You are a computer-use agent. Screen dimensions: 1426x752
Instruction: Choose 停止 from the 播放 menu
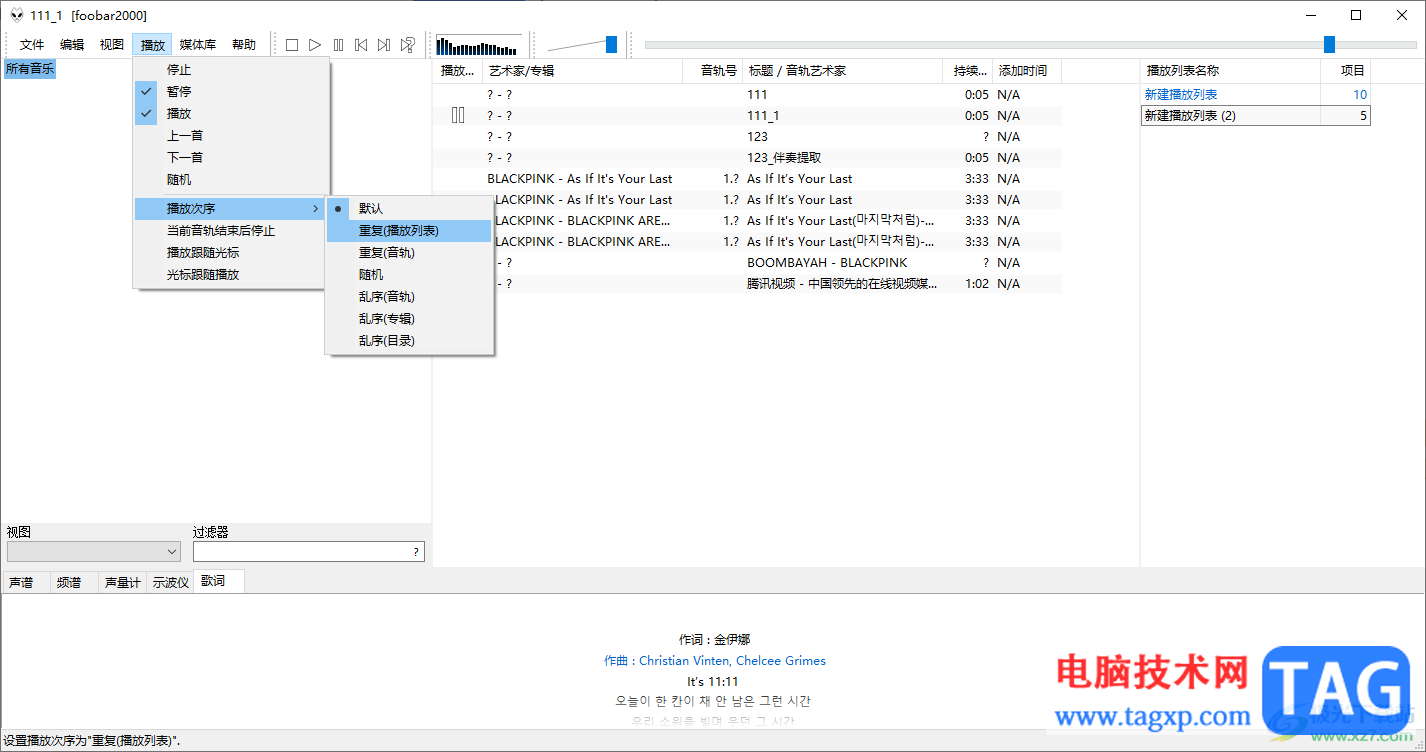tap(231, 69)
